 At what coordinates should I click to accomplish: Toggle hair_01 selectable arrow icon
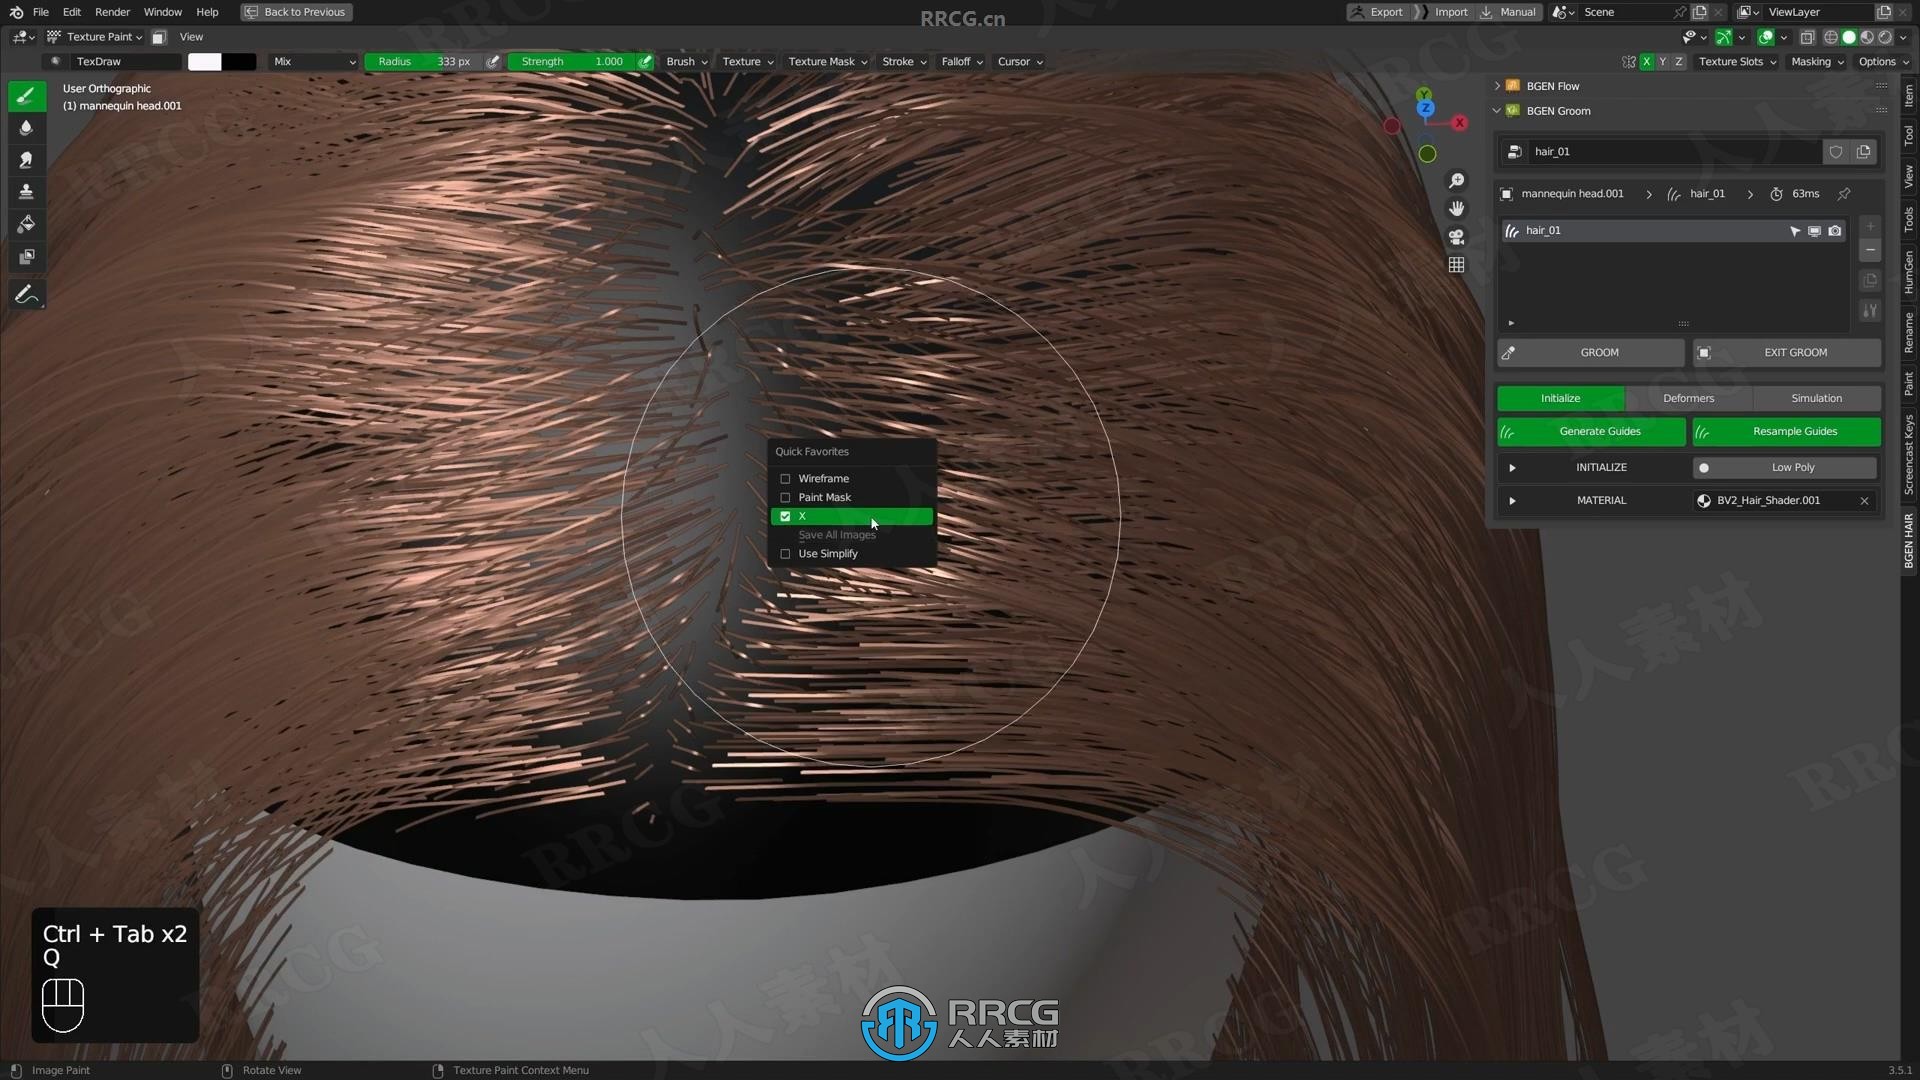[1795, 231]
